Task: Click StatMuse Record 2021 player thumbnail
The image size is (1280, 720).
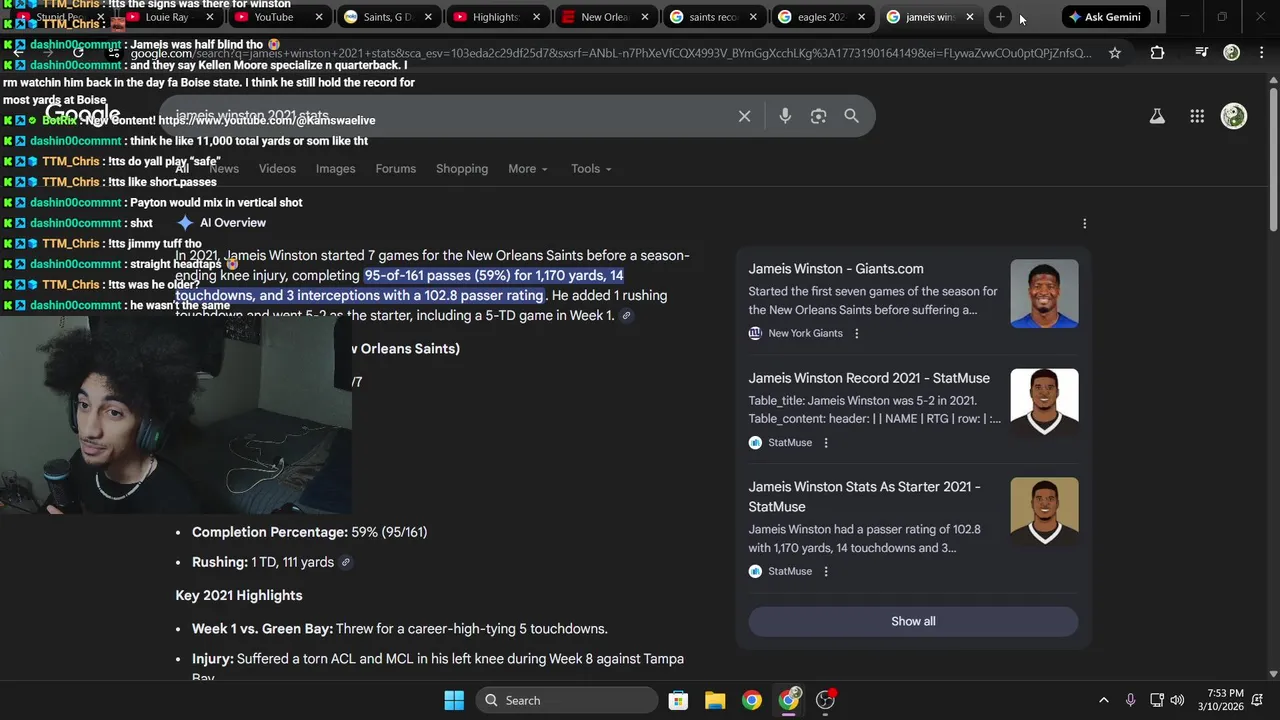Action: pyautogui.click(x=1044, y=403)
